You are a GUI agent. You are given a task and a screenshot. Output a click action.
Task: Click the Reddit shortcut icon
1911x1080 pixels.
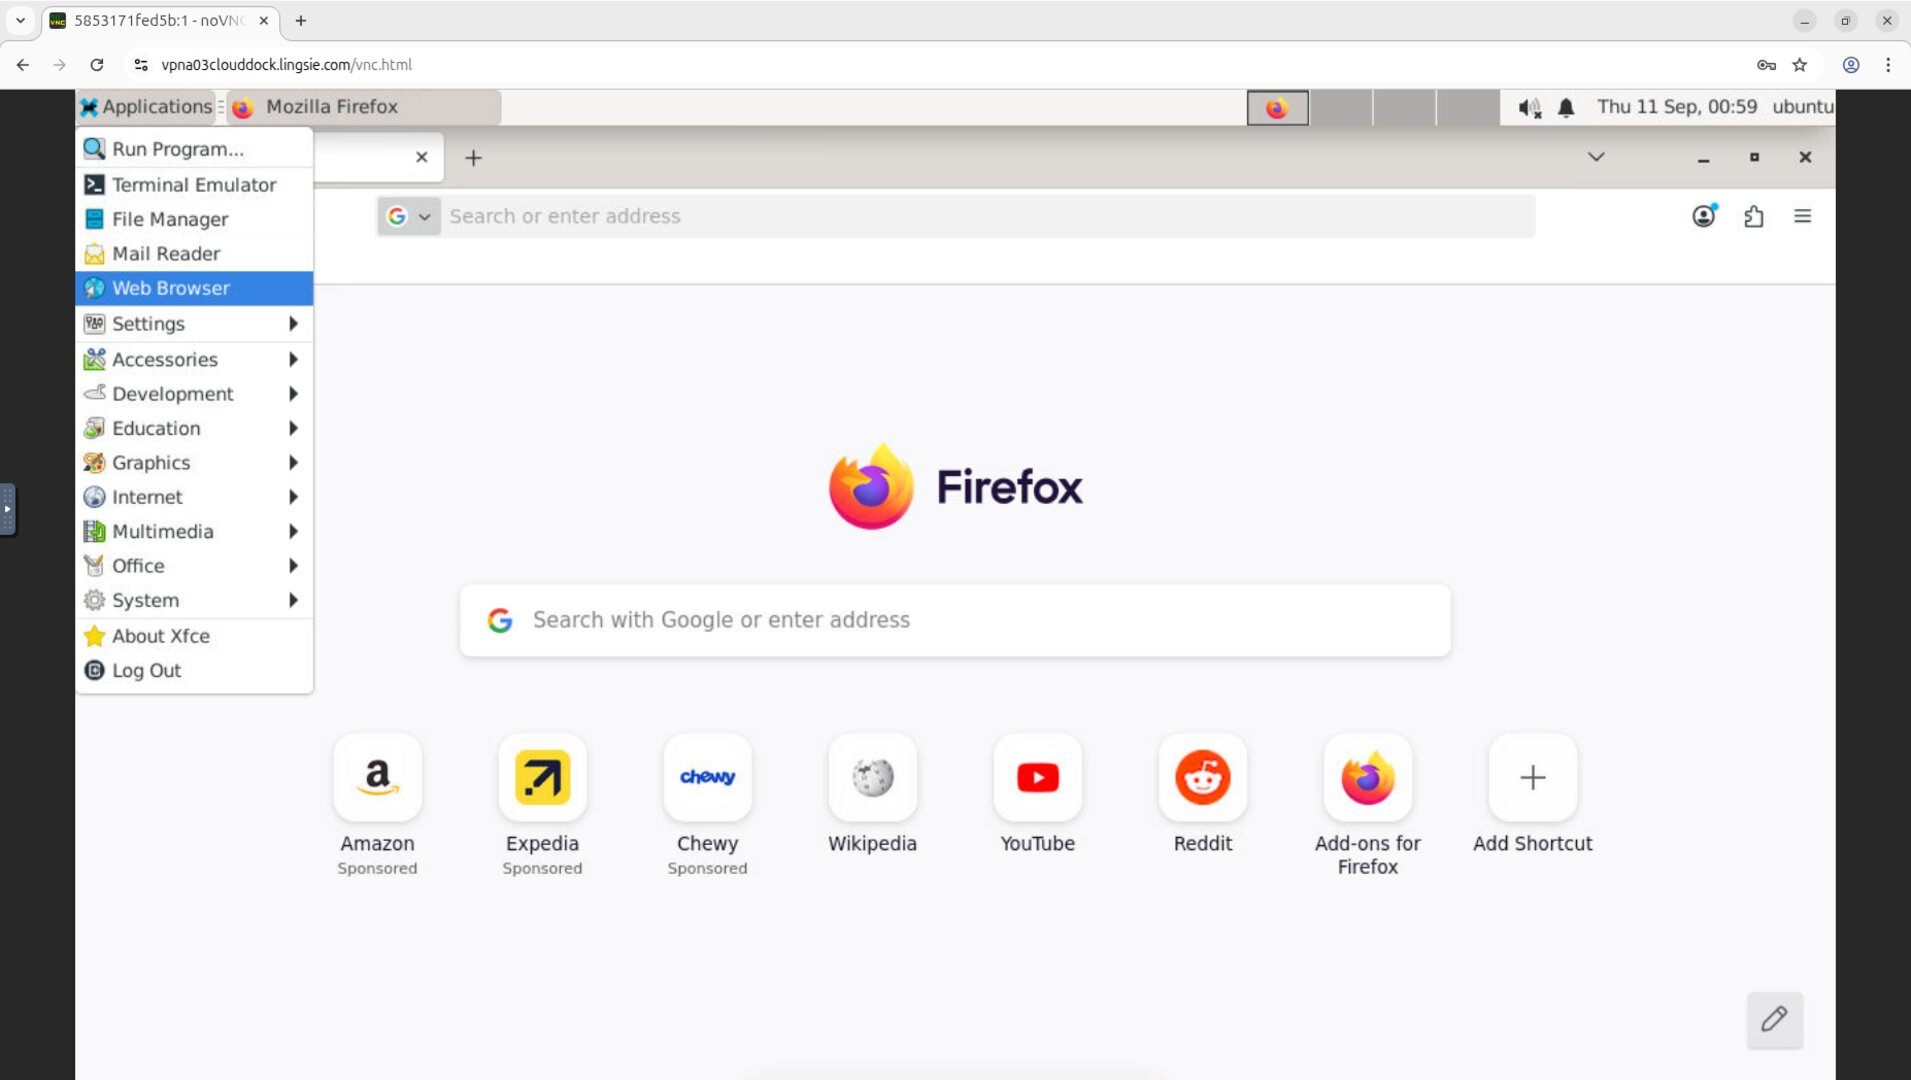pyautogui.click(x=1202, y=778)
